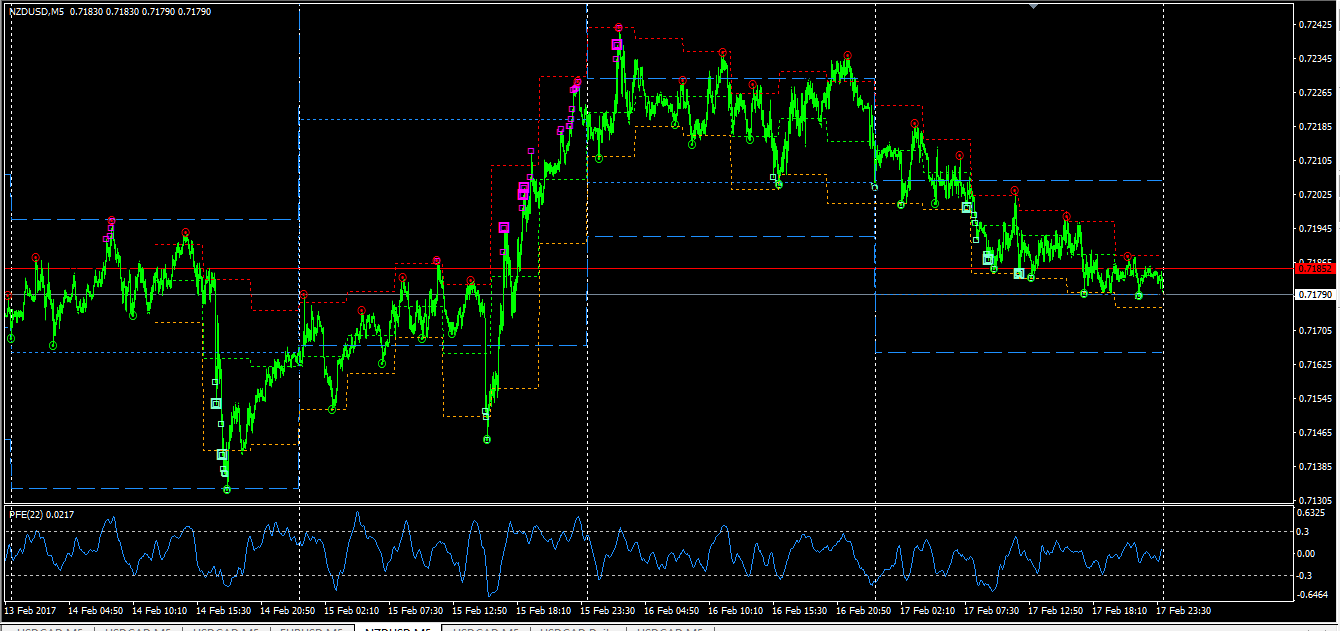Click the PFE(22) 0.0217 indicator label
The height and width of the screenshot is (631, 1340).
click(x=41, y=514)
